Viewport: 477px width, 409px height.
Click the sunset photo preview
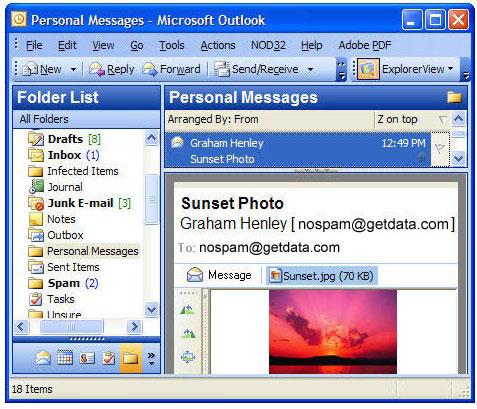click(x=333, y=332)
